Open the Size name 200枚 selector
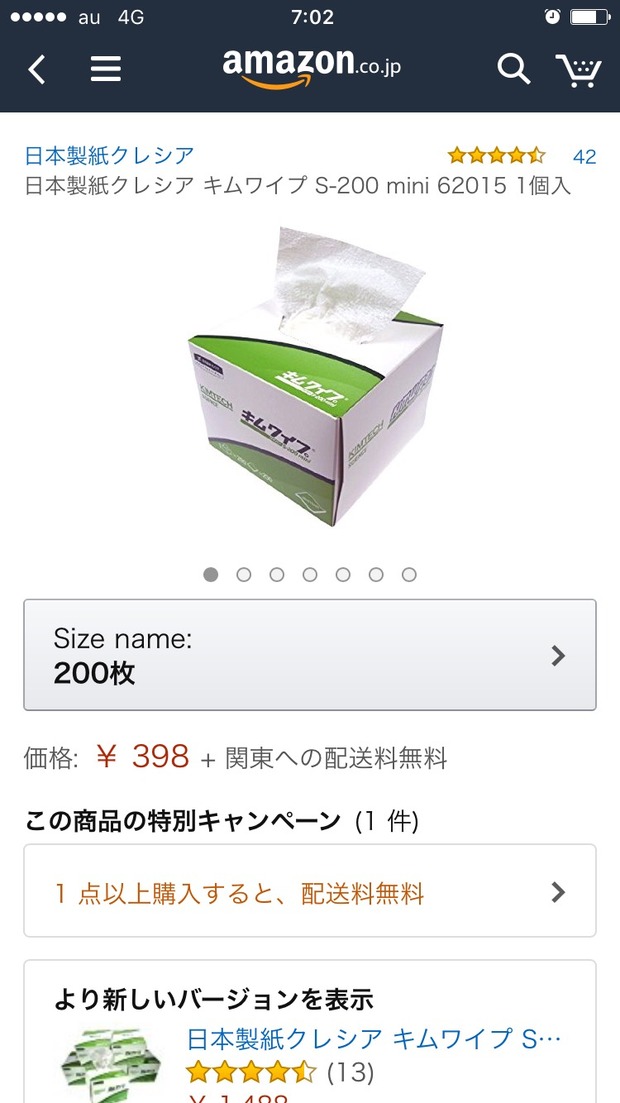This screenshot has width=620, height=1103. (310, 655)
